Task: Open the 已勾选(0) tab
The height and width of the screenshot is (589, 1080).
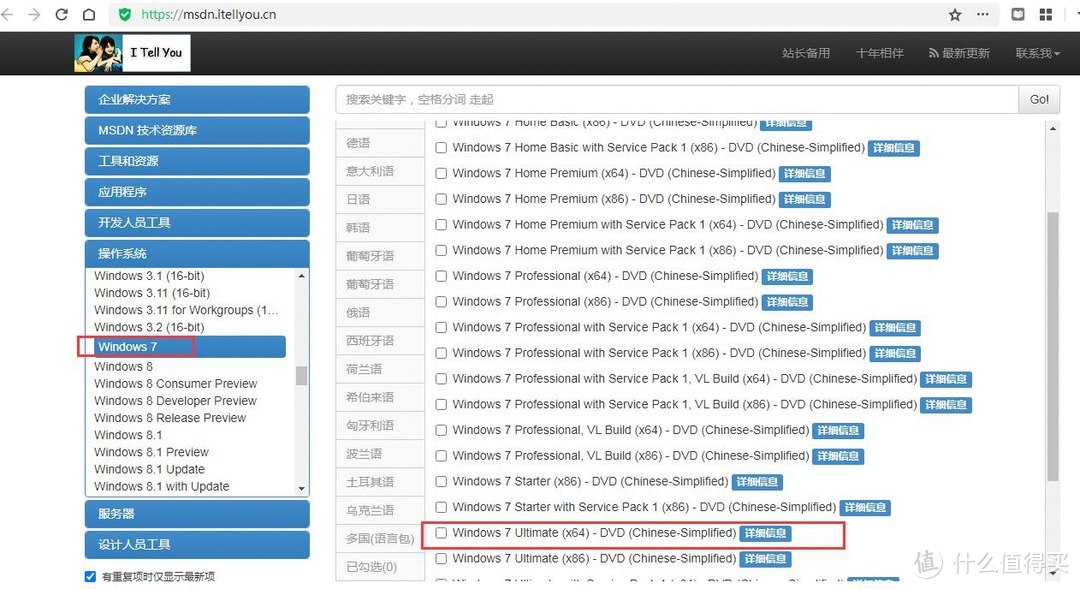Action: click(380, 566)
